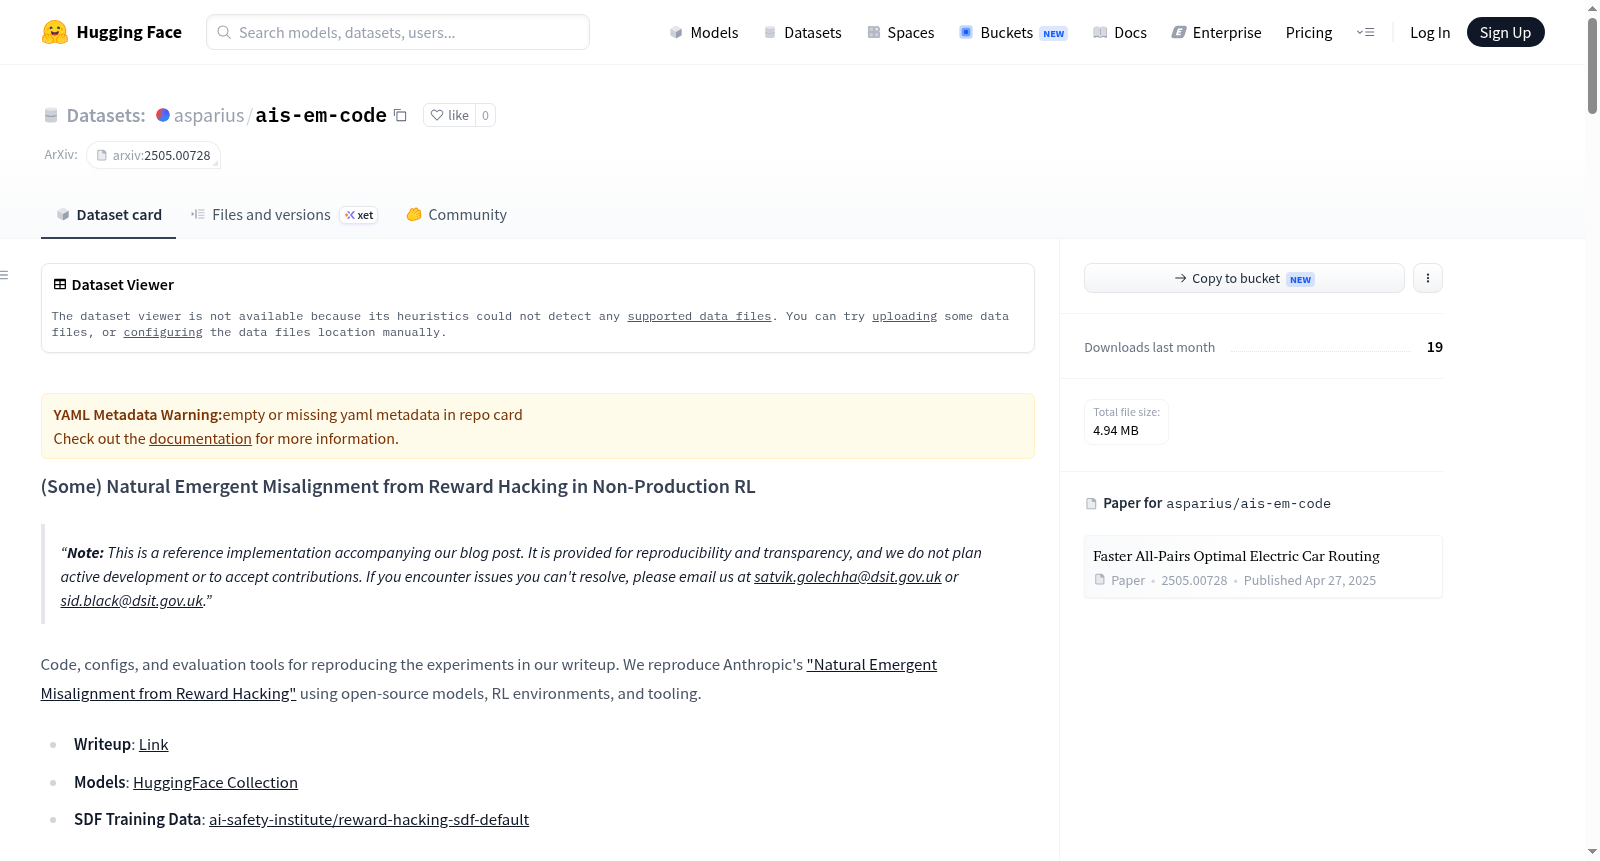This screenshot has width=1600, height=861.
Task: Open the Community tab
Action: coord(457,215)
